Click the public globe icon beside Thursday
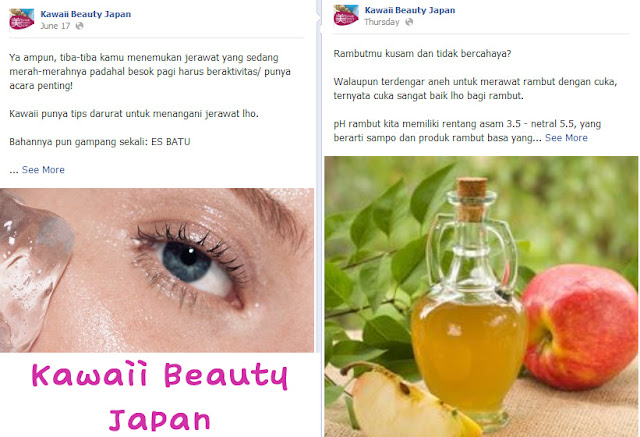640x437 pixels. point(409,22)
